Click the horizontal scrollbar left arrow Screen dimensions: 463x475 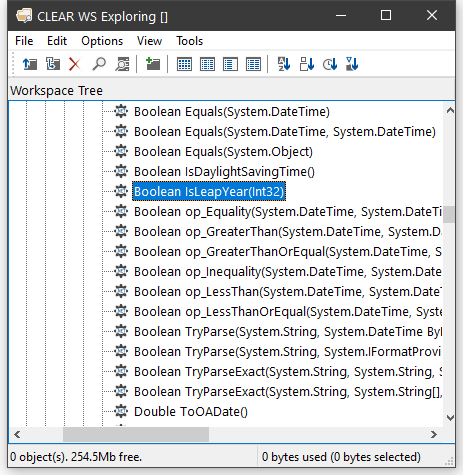click(17, 434)
